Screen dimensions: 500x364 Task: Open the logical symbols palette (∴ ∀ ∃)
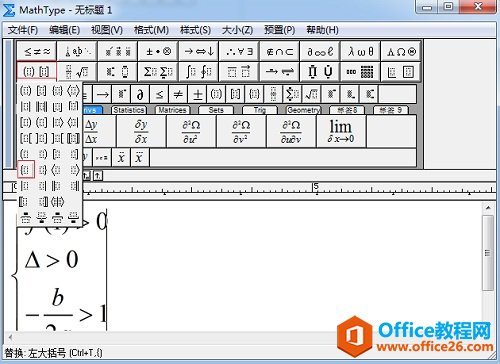coord(239,52)
